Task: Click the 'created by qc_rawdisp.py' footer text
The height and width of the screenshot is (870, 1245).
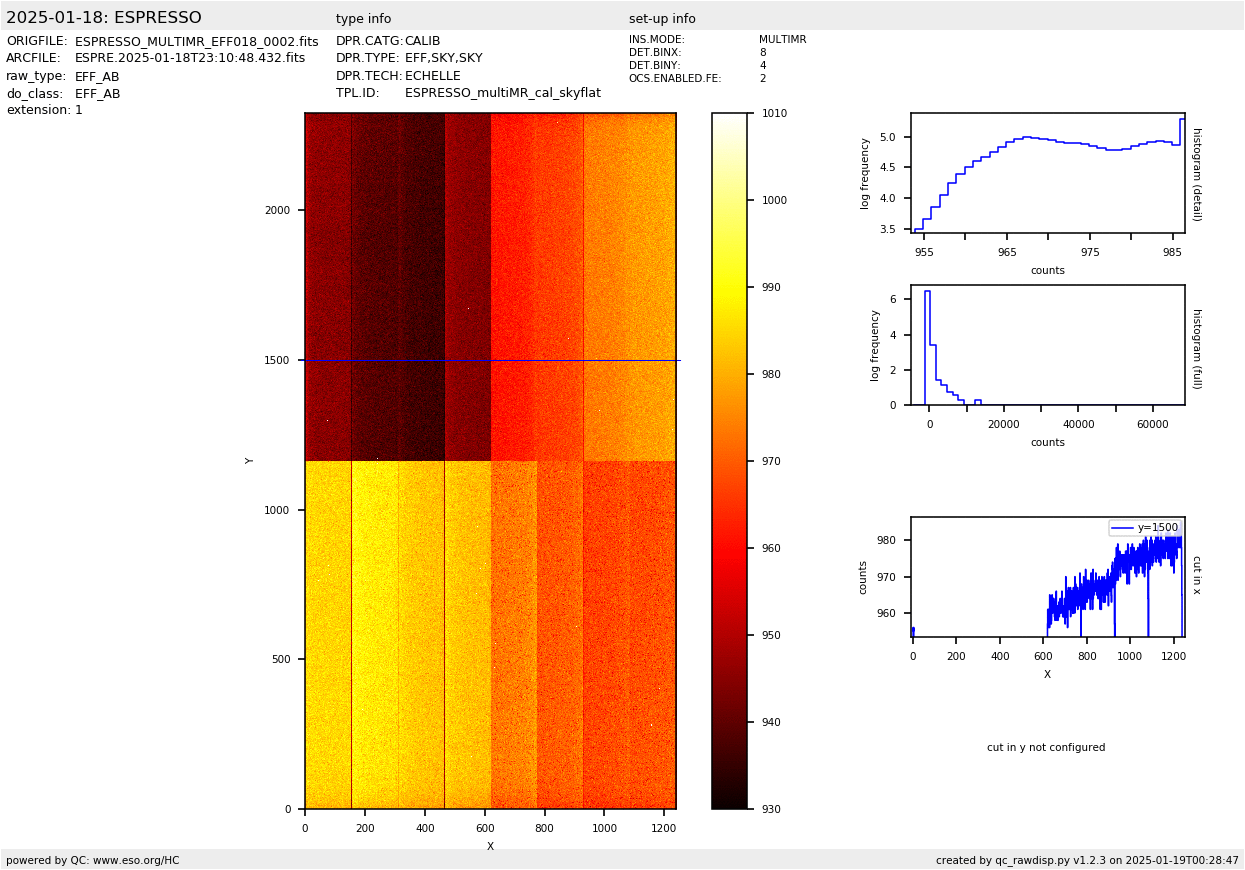Action: pyautogui.click(x=1087, y=860)
